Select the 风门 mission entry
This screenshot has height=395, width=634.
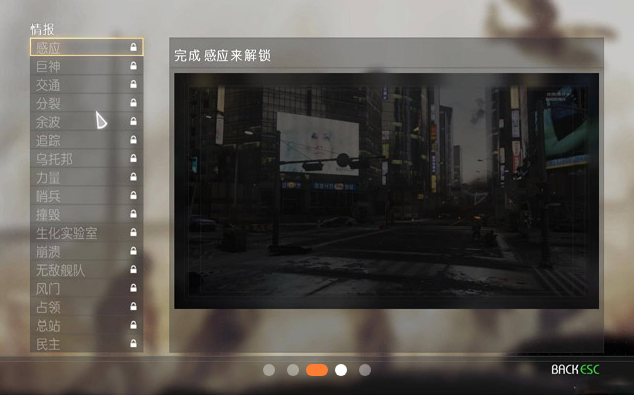pyautogui.click(x=87, y=288)
